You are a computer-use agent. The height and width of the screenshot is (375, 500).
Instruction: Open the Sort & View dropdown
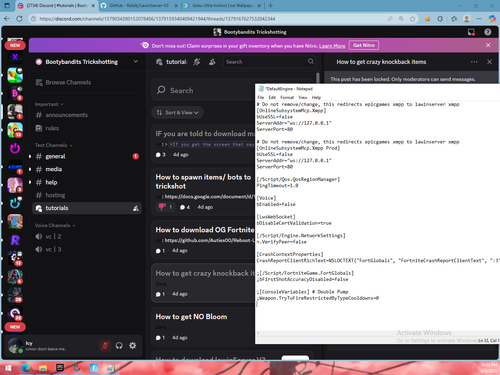177,113
